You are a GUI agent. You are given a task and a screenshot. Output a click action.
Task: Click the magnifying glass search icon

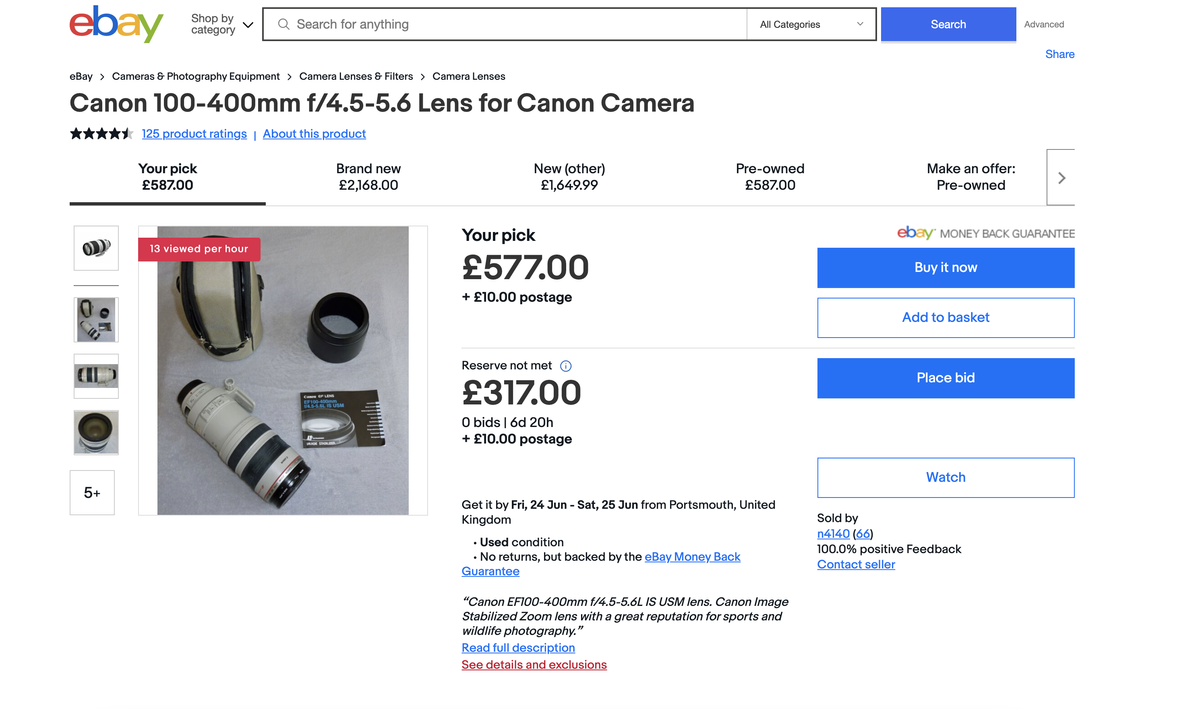[282, 24]
